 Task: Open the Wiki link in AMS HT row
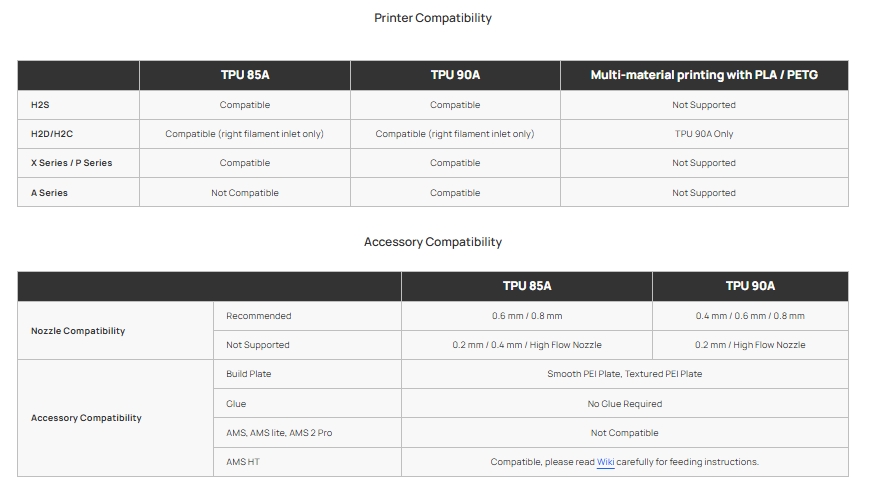point(605,462)
